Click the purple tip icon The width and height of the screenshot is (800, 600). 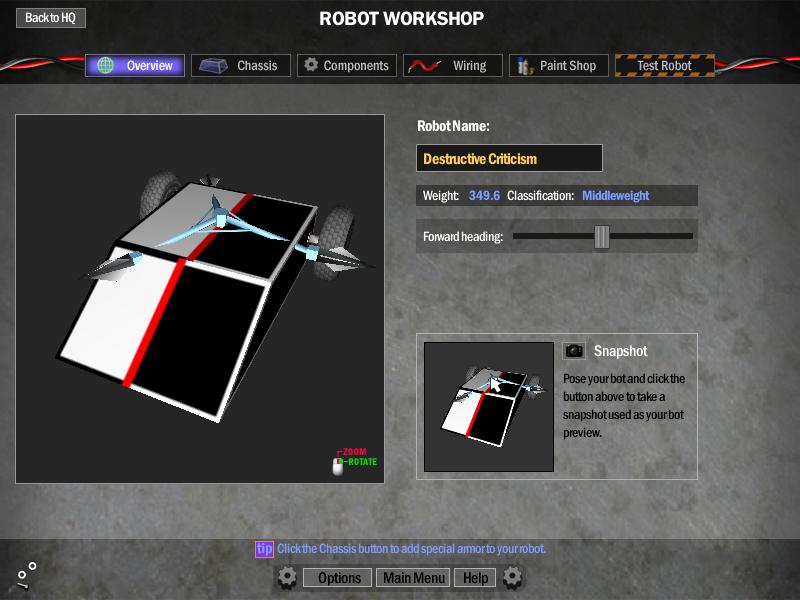tap(264, 549)
